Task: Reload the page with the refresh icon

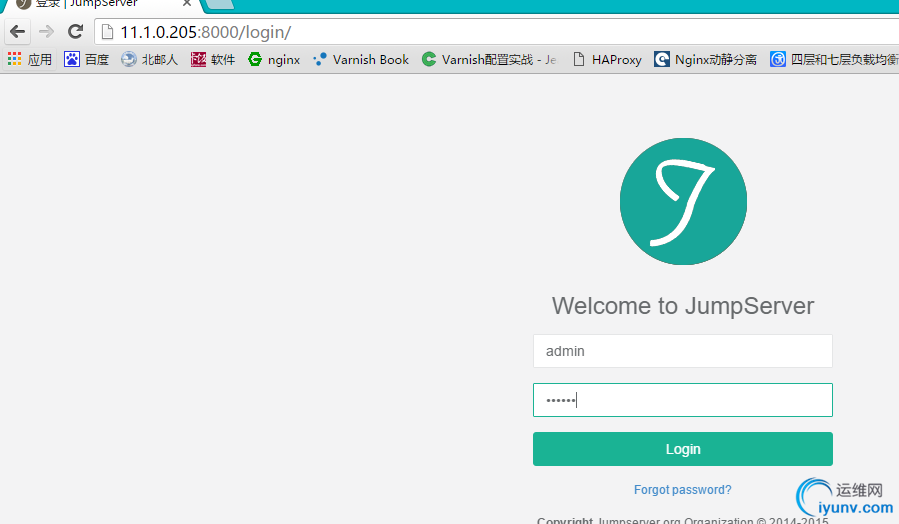Action: 75,32
